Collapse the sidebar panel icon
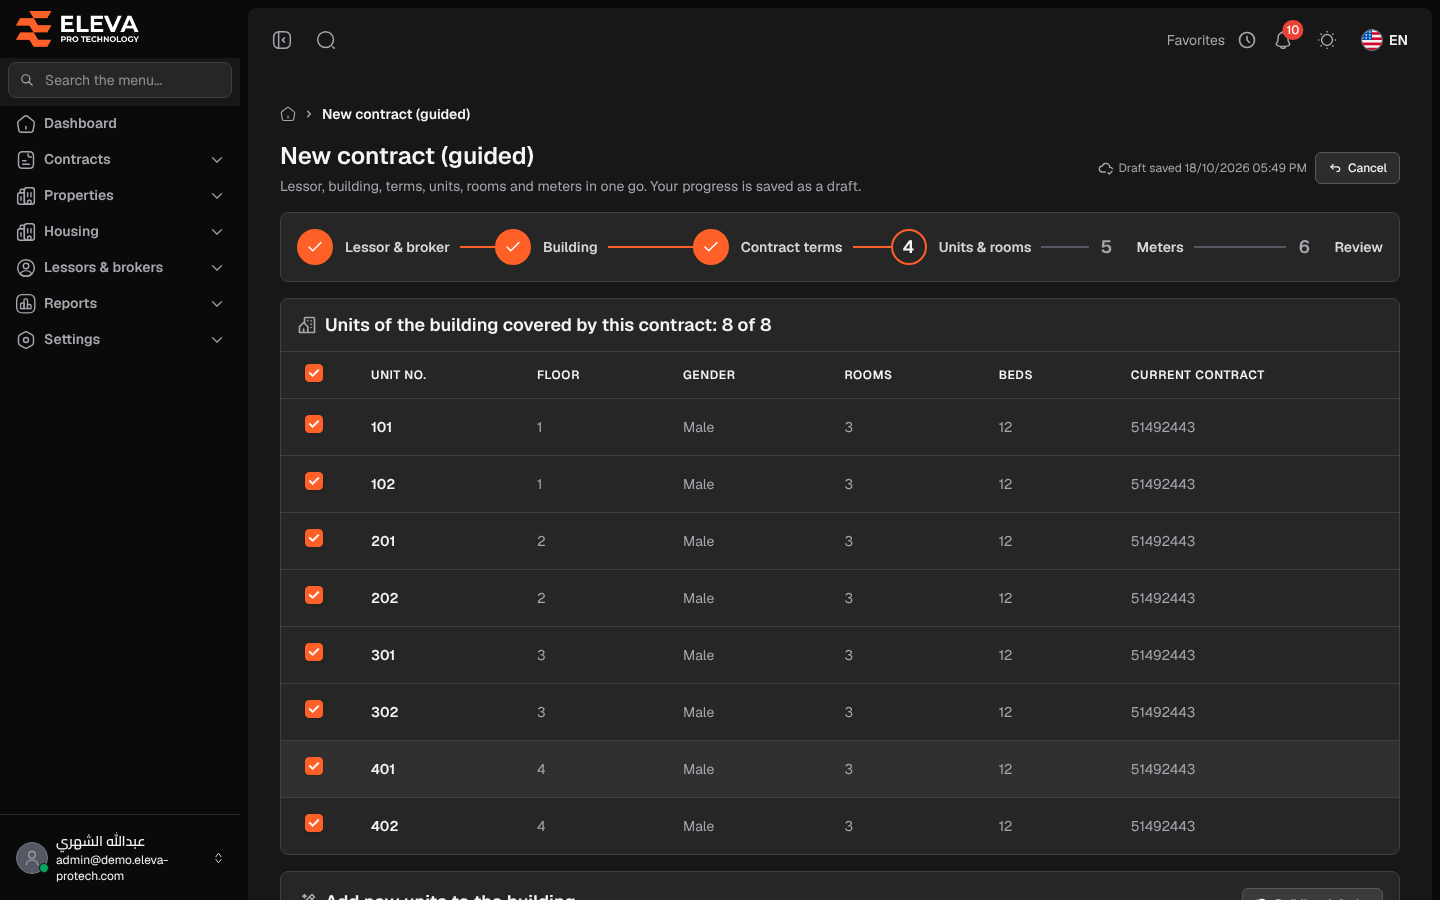 click(282, 40)
